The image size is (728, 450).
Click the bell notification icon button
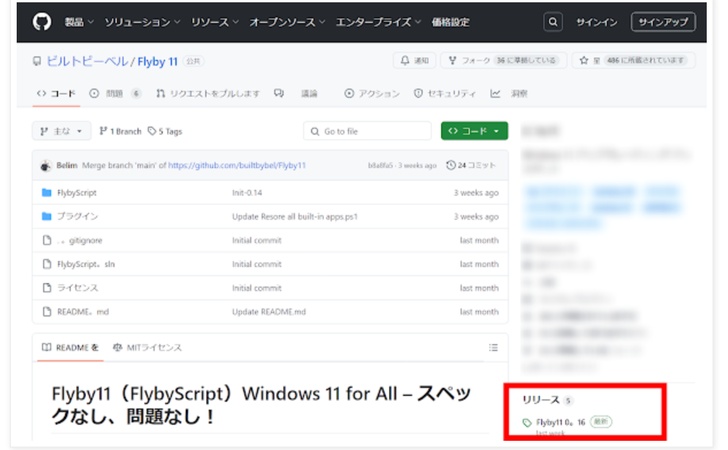pos(405,60)
